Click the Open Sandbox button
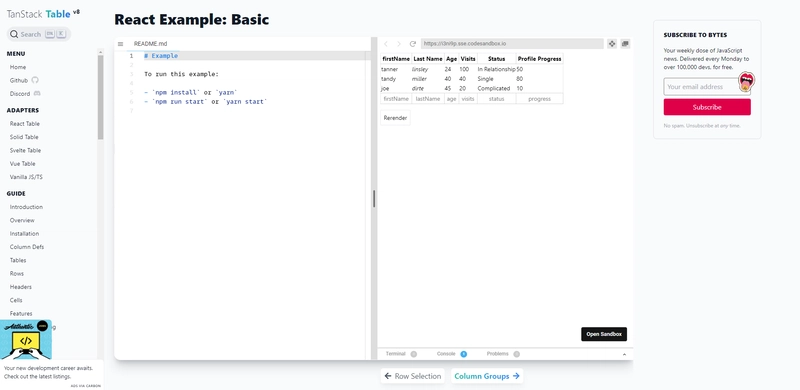This screenshot has height=390, width=800. coord(604,334)
